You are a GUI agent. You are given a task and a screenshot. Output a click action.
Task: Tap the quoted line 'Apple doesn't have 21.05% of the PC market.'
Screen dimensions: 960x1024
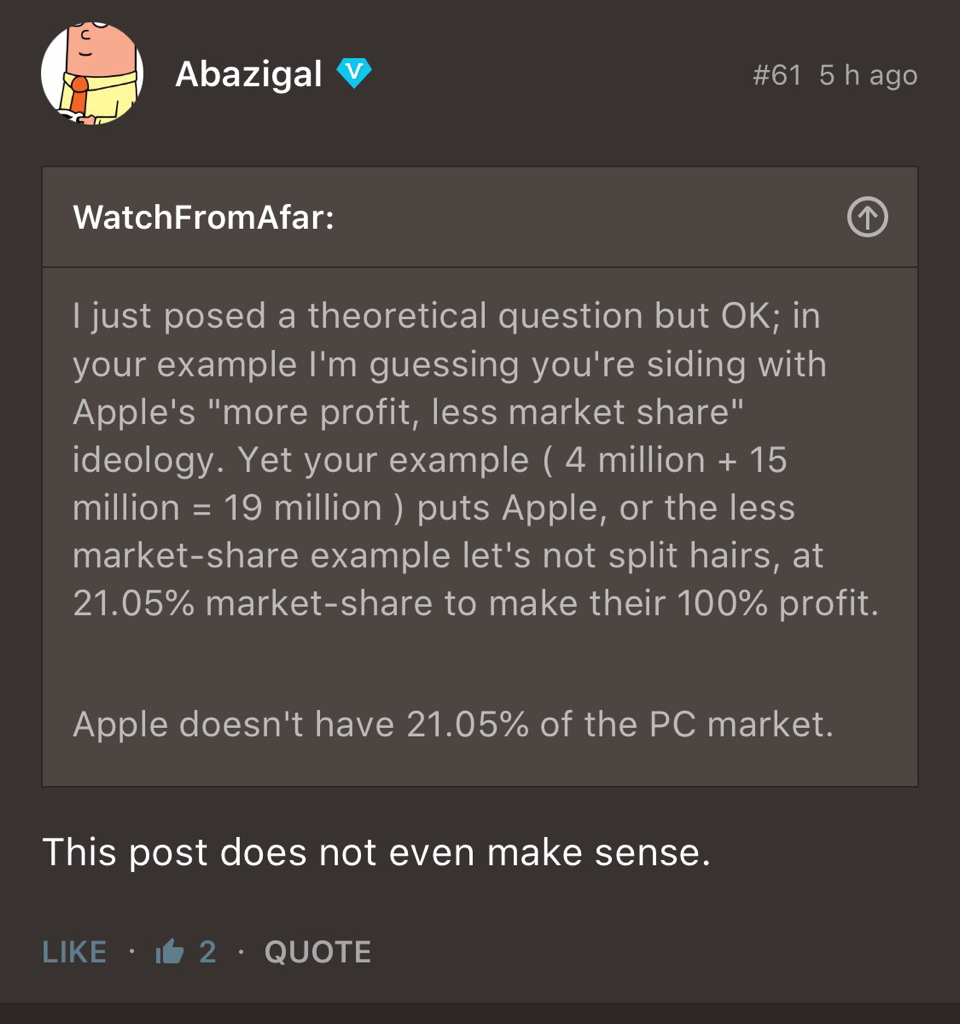coord(452,724)
